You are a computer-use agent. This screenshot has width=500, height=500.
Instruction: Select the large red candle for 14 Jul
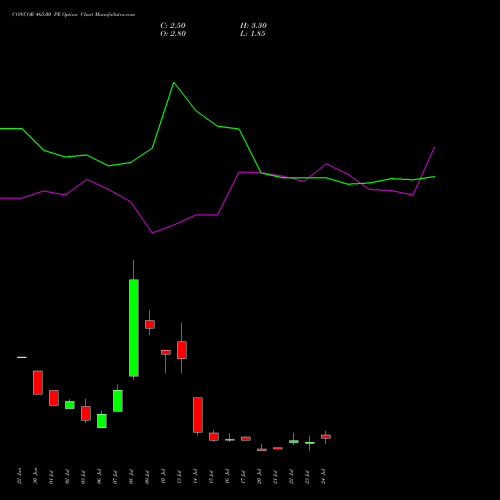click(x=198, y=415)
